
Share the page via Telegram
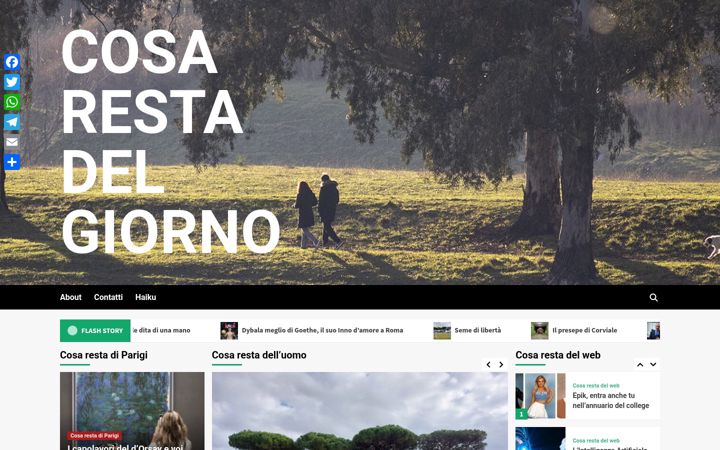click(12, 122)
